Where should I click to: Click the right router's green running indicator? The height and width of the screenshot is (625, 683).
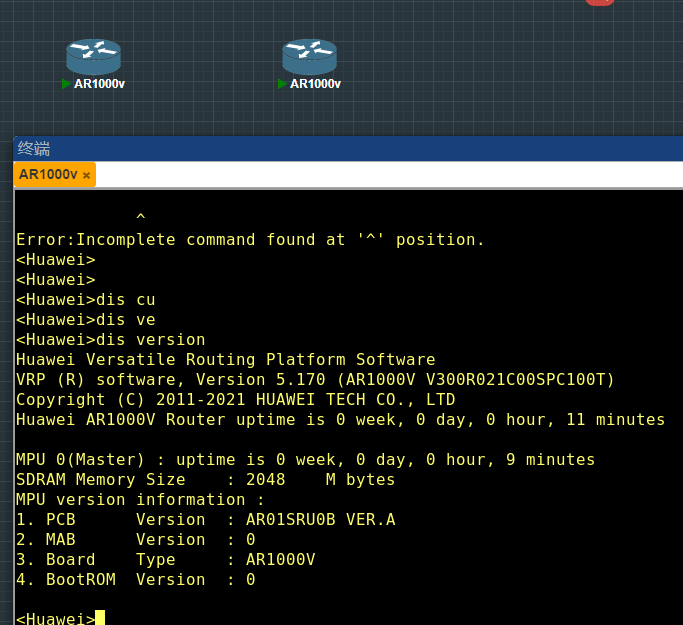(283, 84)
